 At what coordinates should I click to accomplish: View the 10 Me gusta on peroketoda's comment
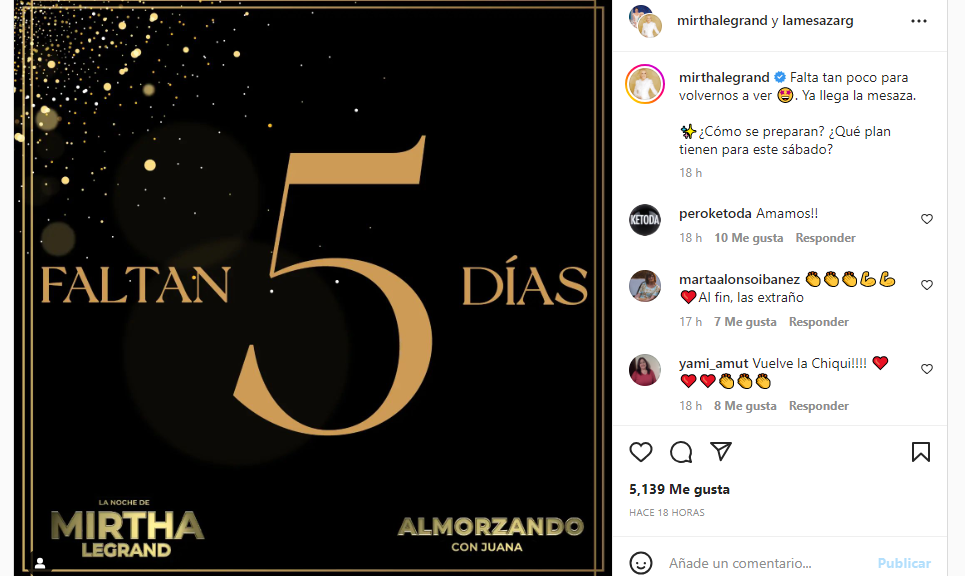coord(748,238)
